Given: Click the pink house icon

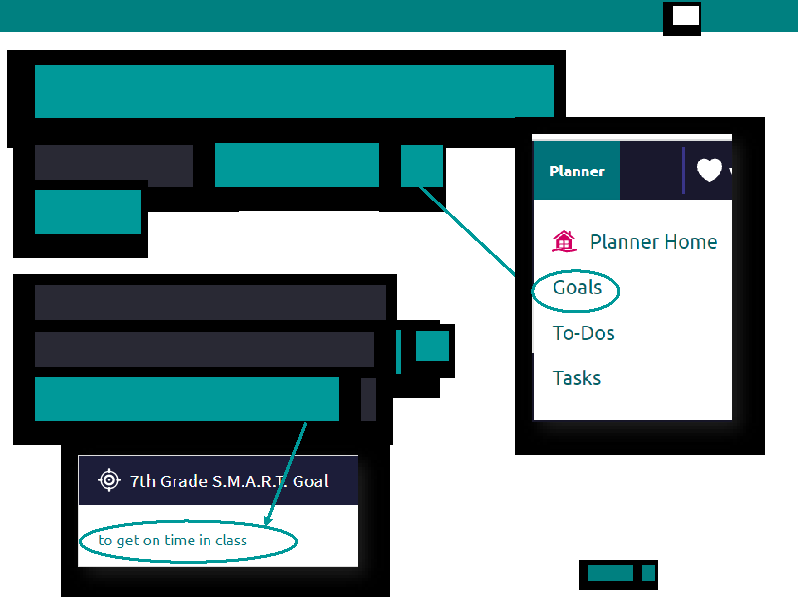Looking at the screenshot, I should point(564,241).
